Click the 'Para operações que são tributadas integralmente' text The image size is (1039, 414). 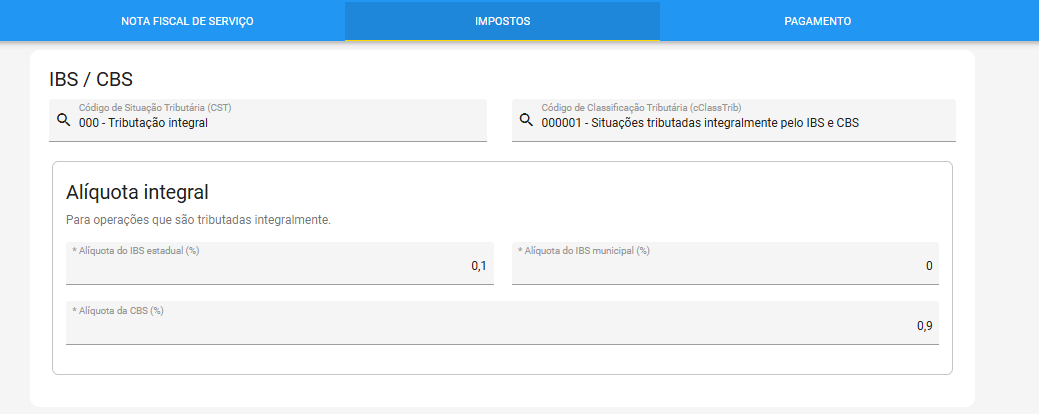click(198, 220)
